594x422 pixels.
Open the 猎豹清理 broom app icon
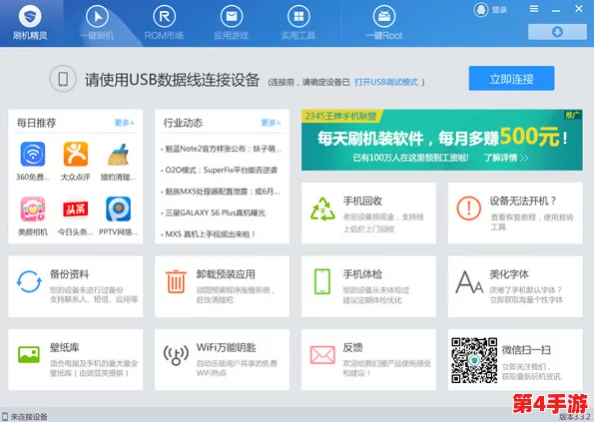119,154
